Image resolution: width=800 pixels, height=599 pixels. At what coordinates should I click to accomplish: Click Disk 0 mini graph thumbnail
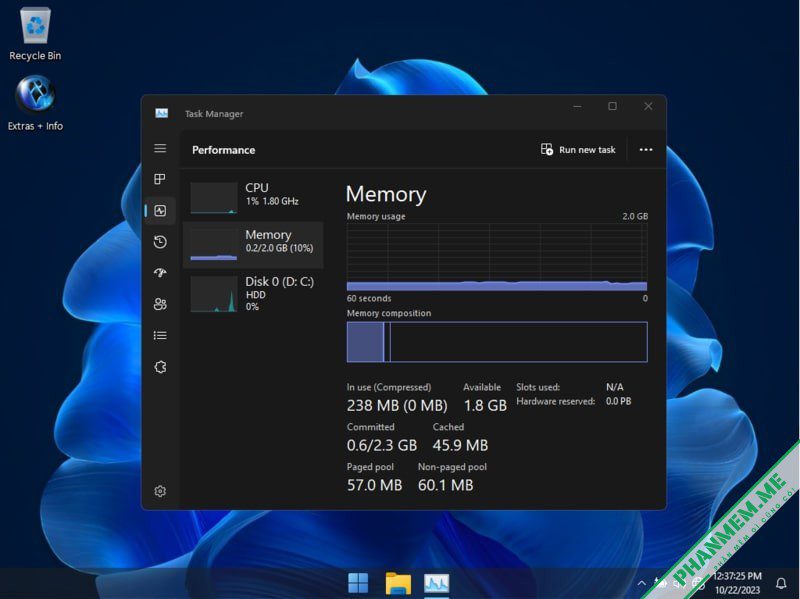click(x=214, y=294)
